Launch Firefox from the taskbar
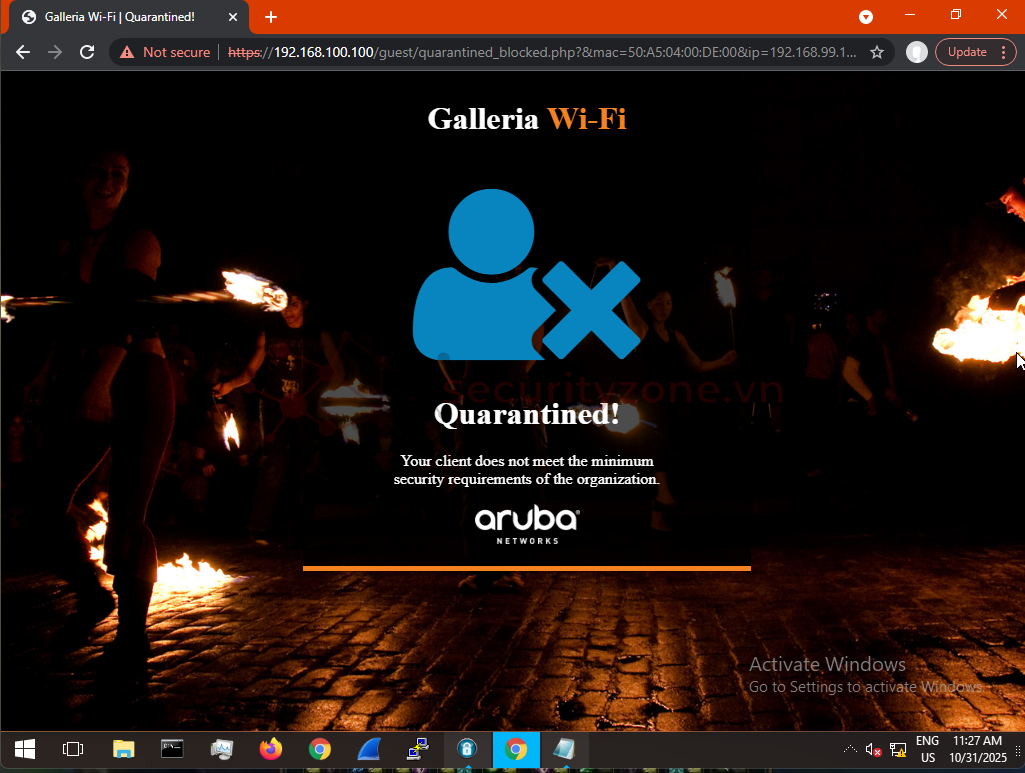 pos(270,749)
